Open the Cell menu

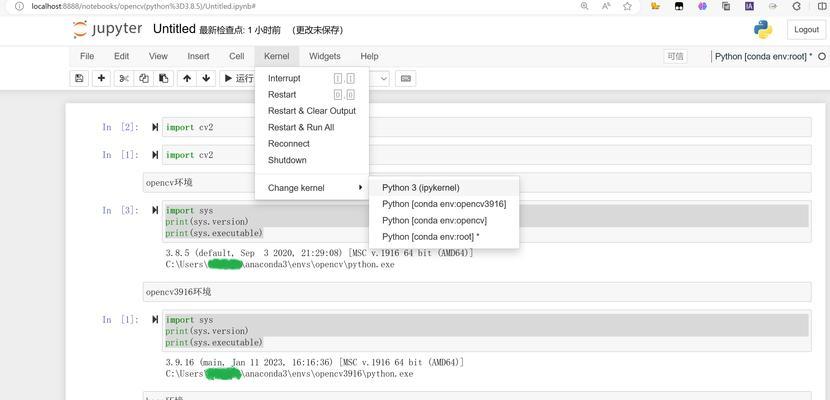click(x=237, y=56)
